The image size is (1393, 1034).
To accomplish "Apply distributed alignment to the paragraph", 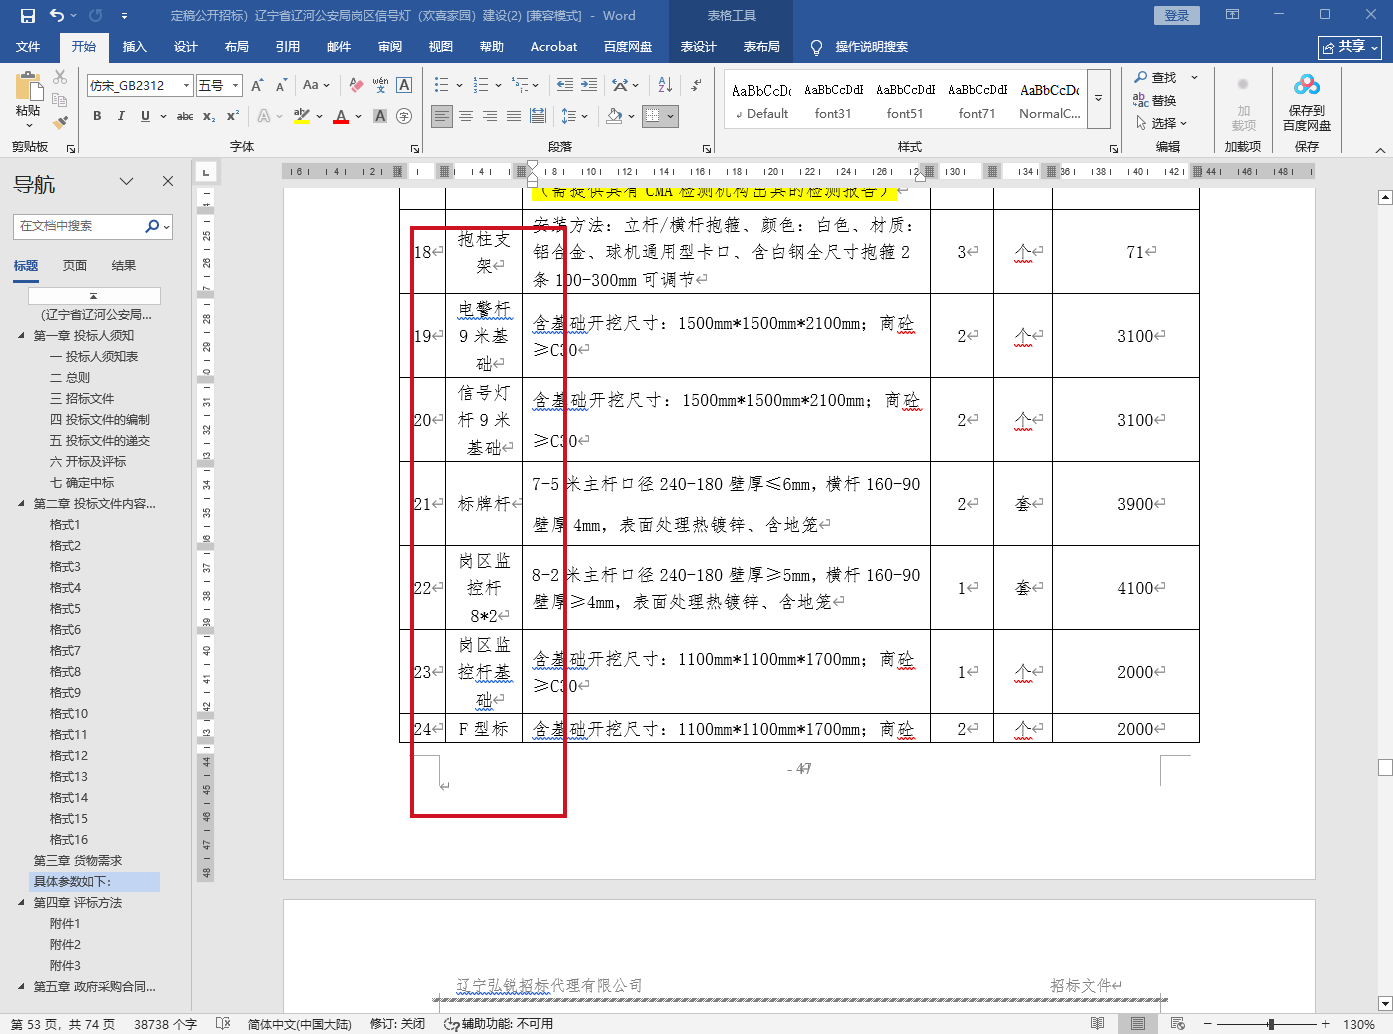I will coord(538,117).
